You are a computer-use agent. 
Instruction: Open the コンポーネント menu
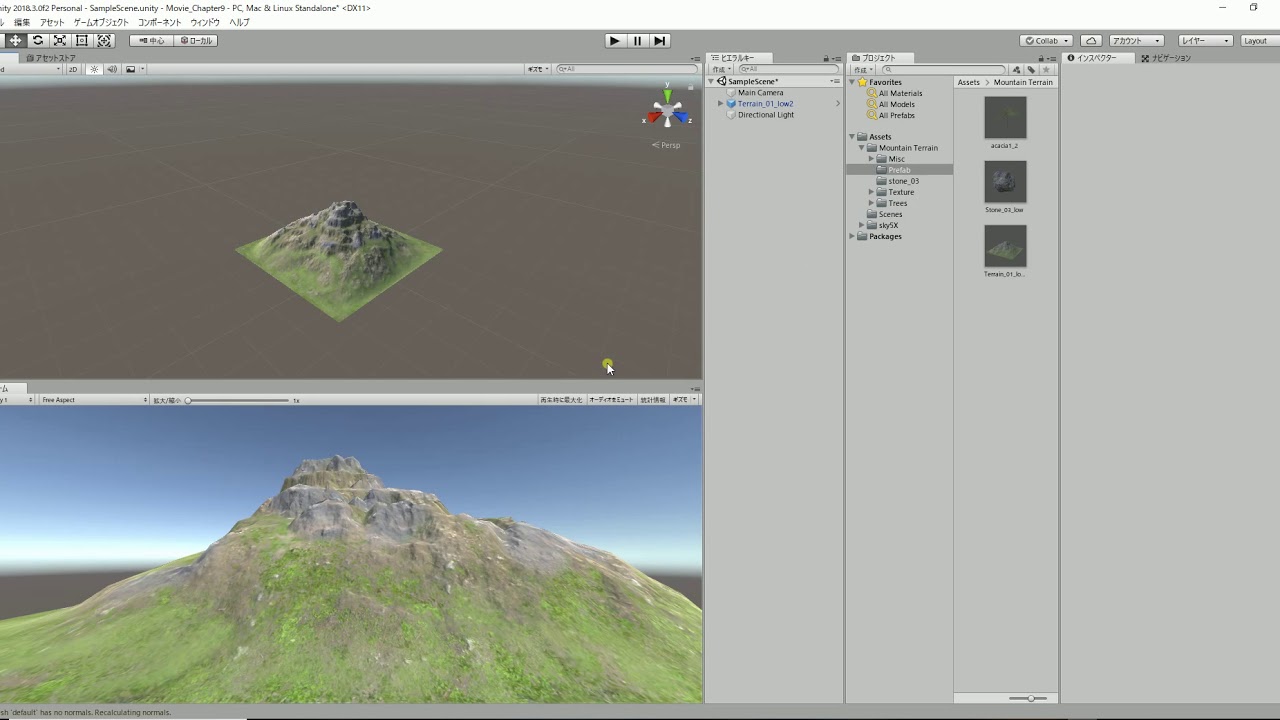[160, 22]
